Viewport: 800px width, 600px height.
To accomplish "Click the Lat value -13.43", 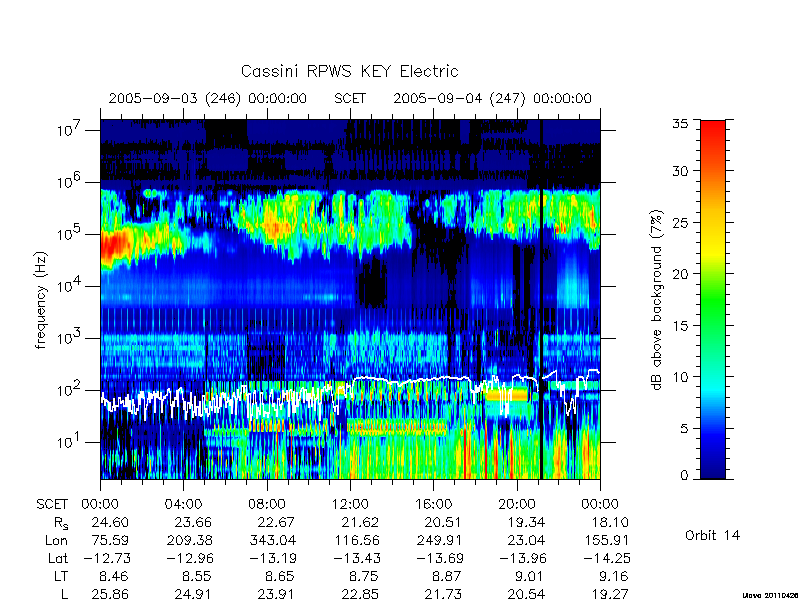I will coord(357,558).
